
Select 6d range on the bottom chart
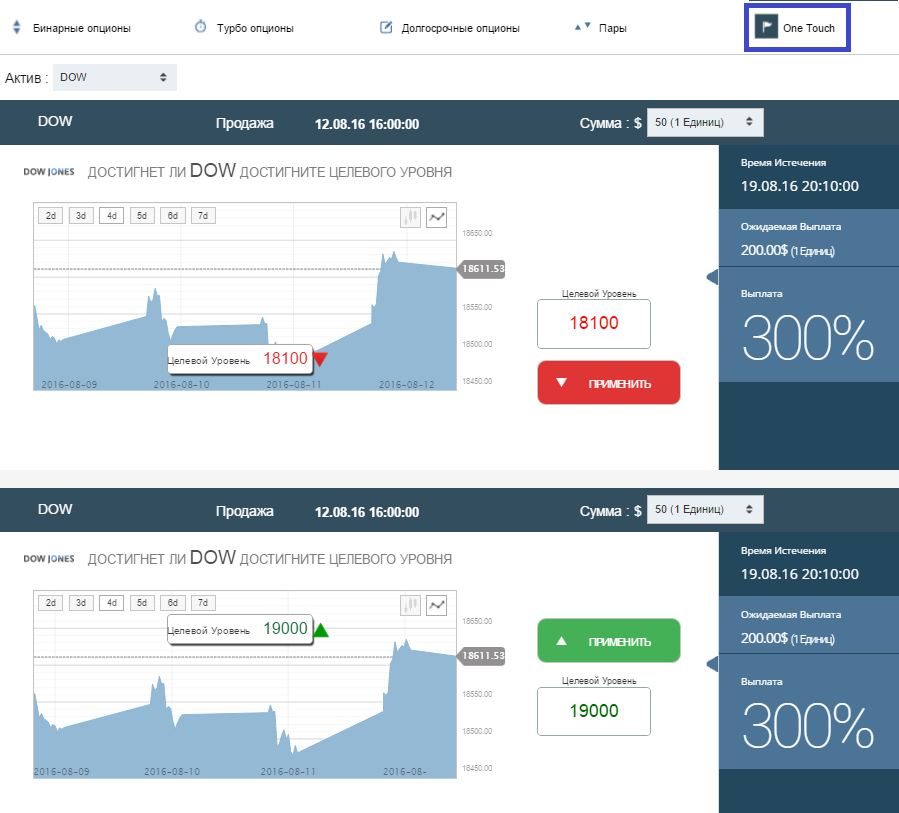click(x=173, y=603)
